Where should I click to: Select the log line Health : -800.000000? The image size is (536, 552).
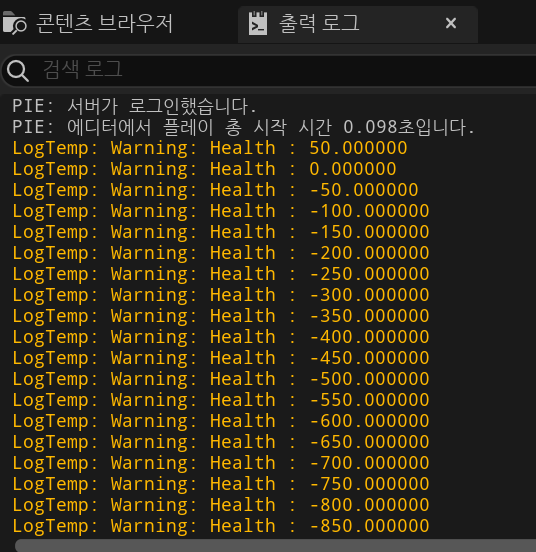click(221, 505)
